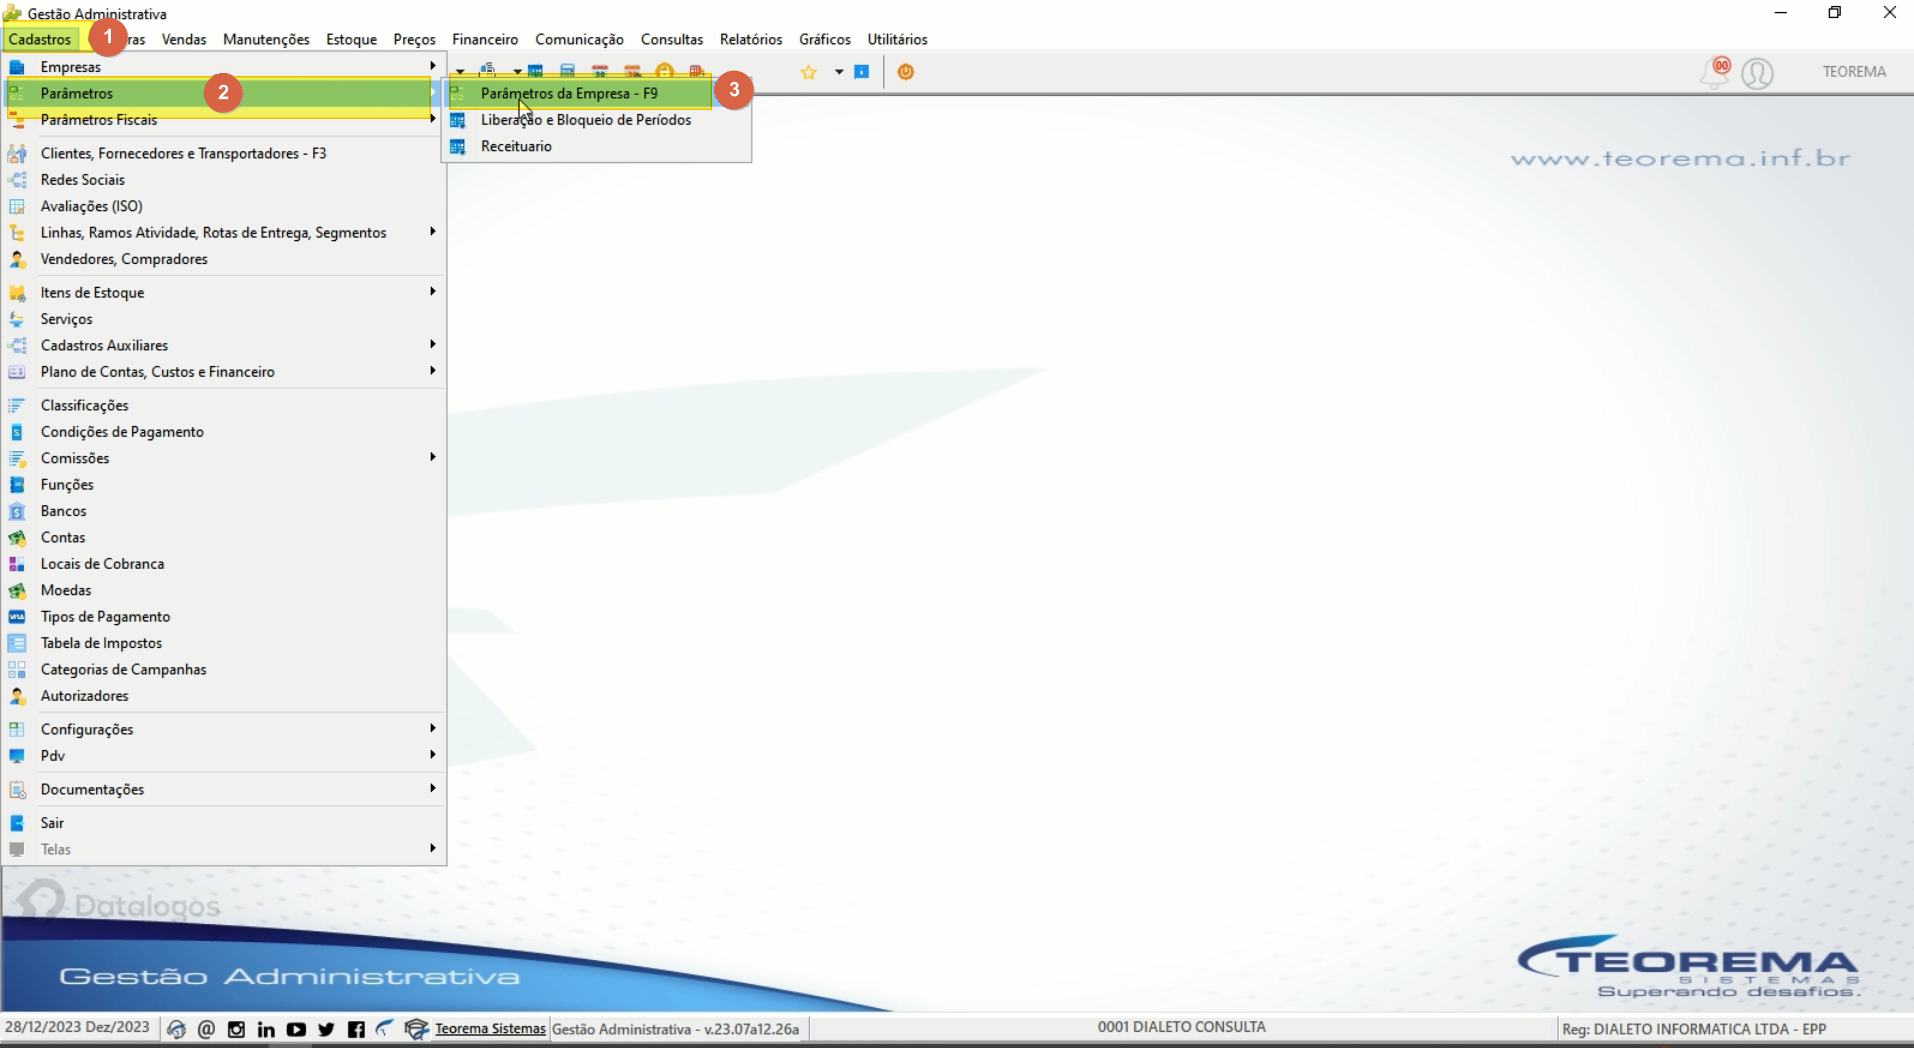Open Clientes, Fornecedores e Transportadores - F3
The width and height of the screenshot is (1914, 1048).
click(224, 153)
